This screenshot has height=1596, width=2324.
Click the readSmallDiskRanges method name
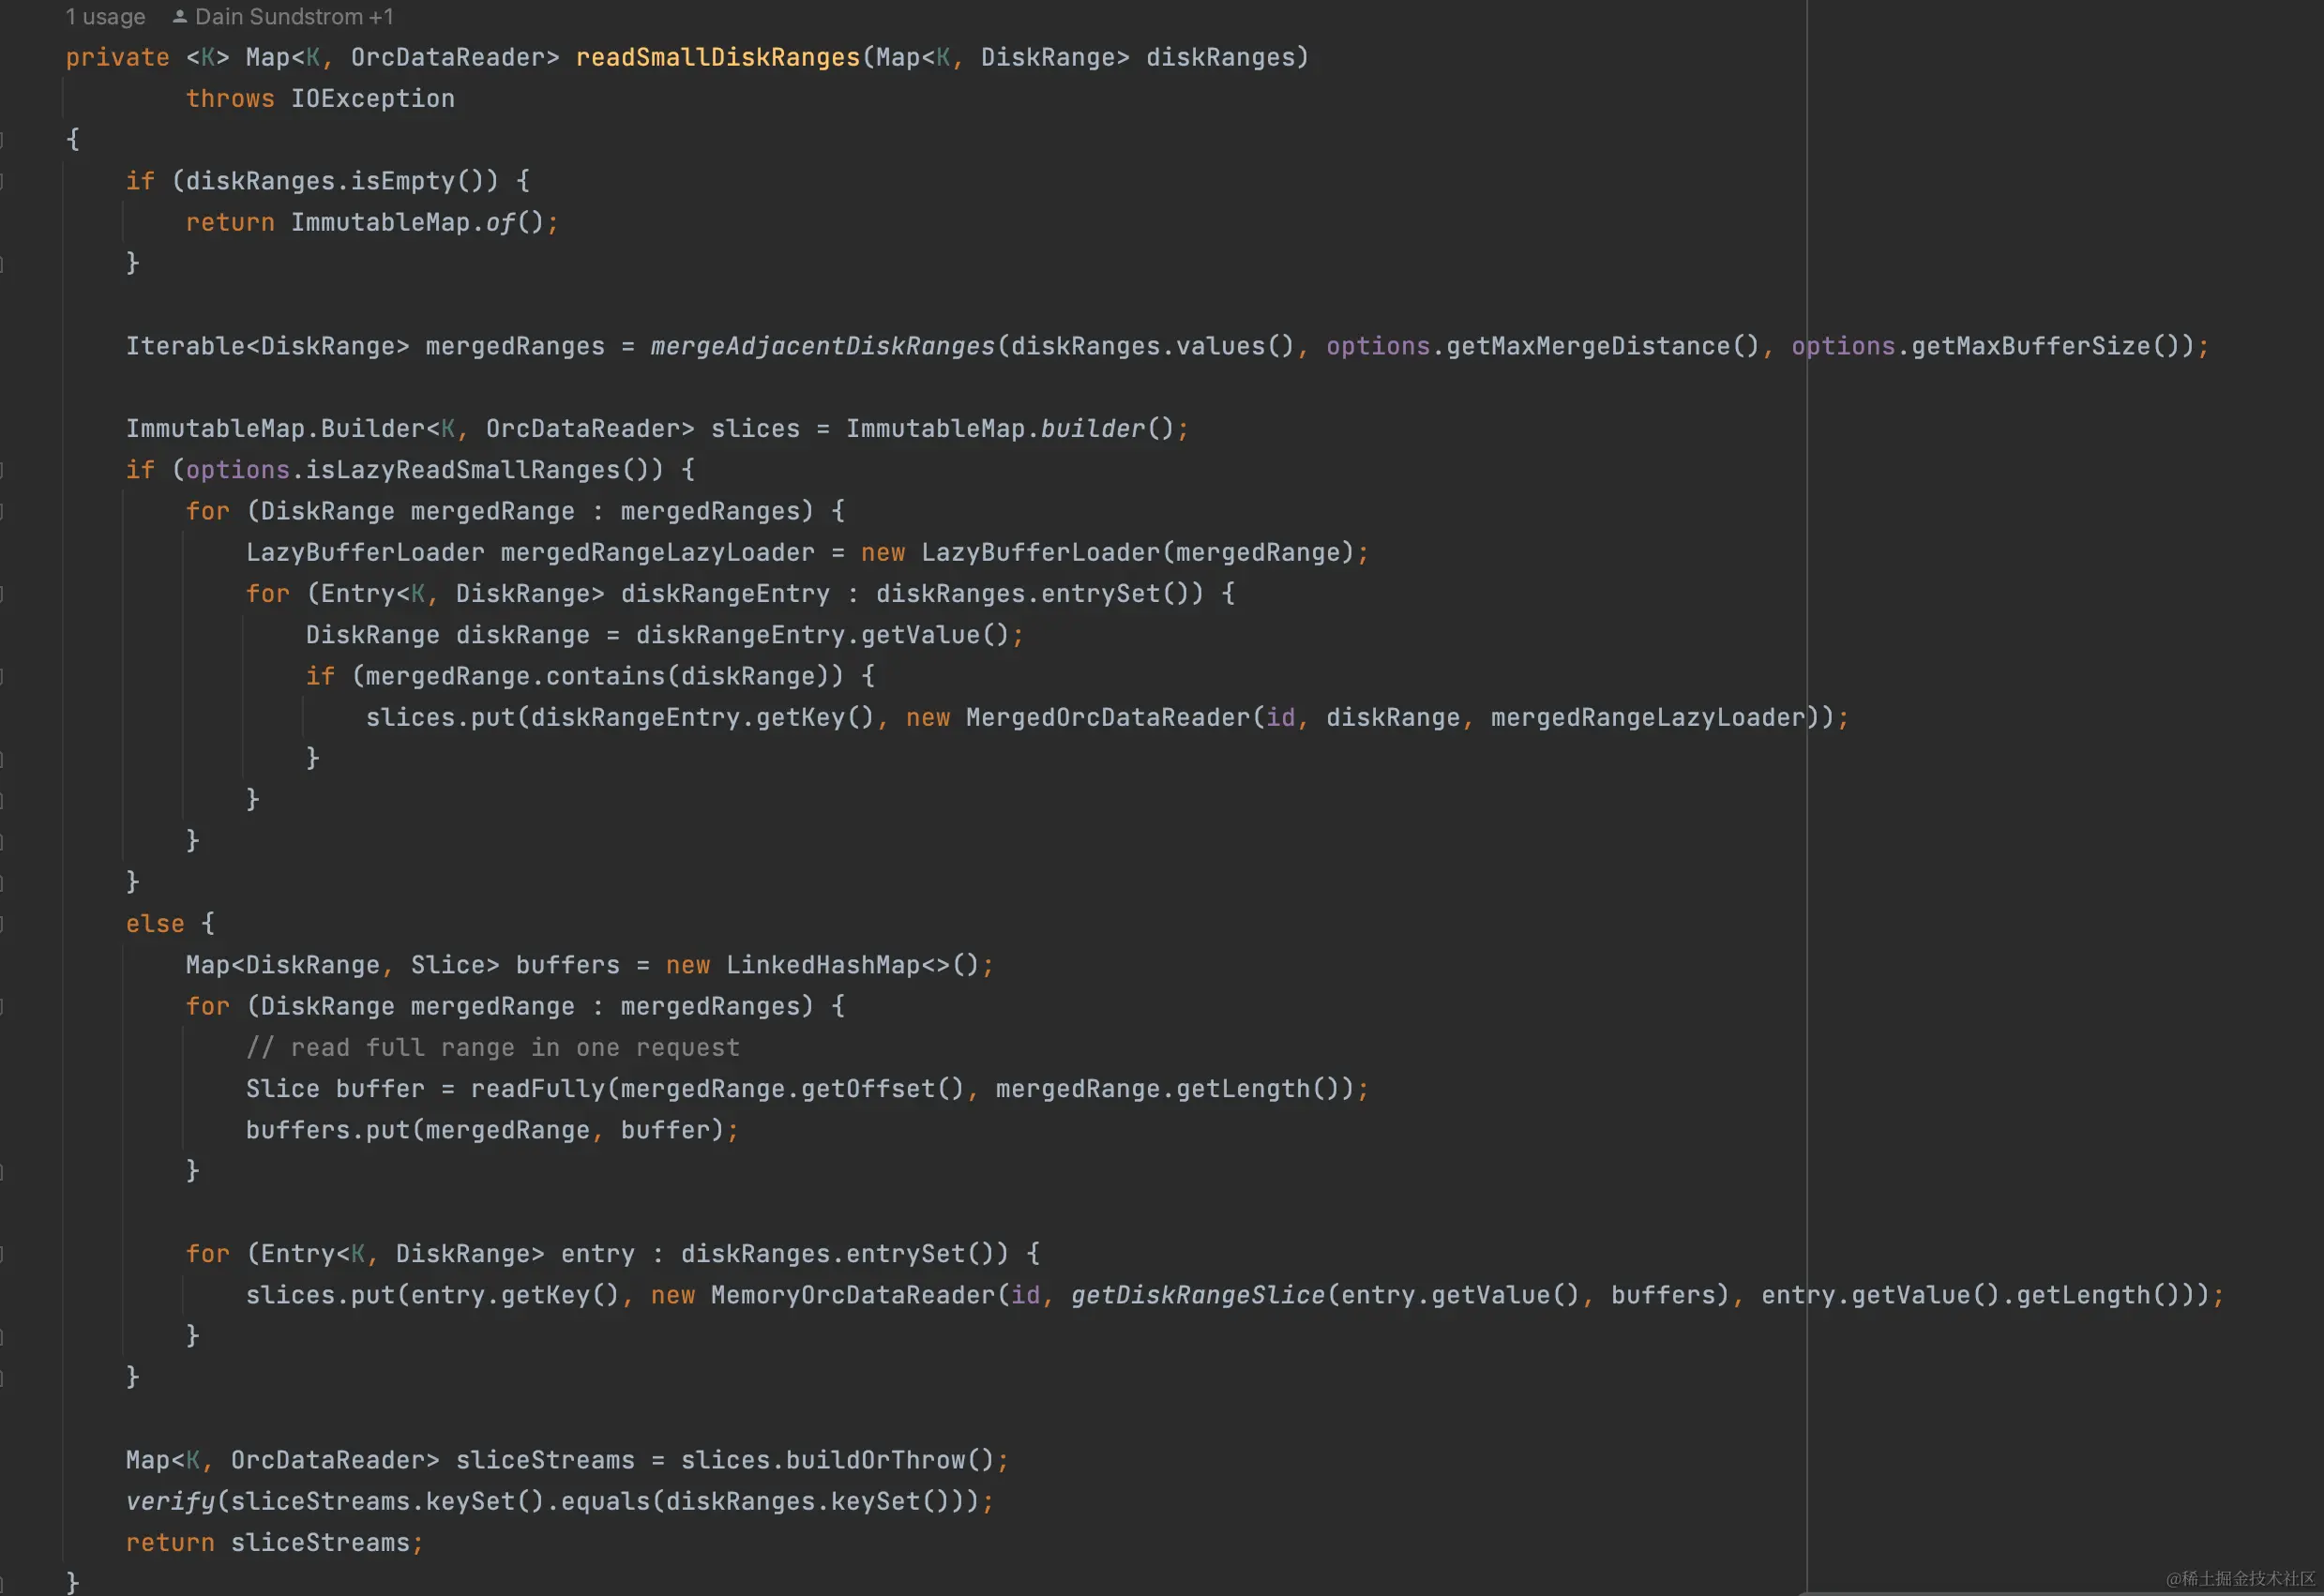coord(717,57)
